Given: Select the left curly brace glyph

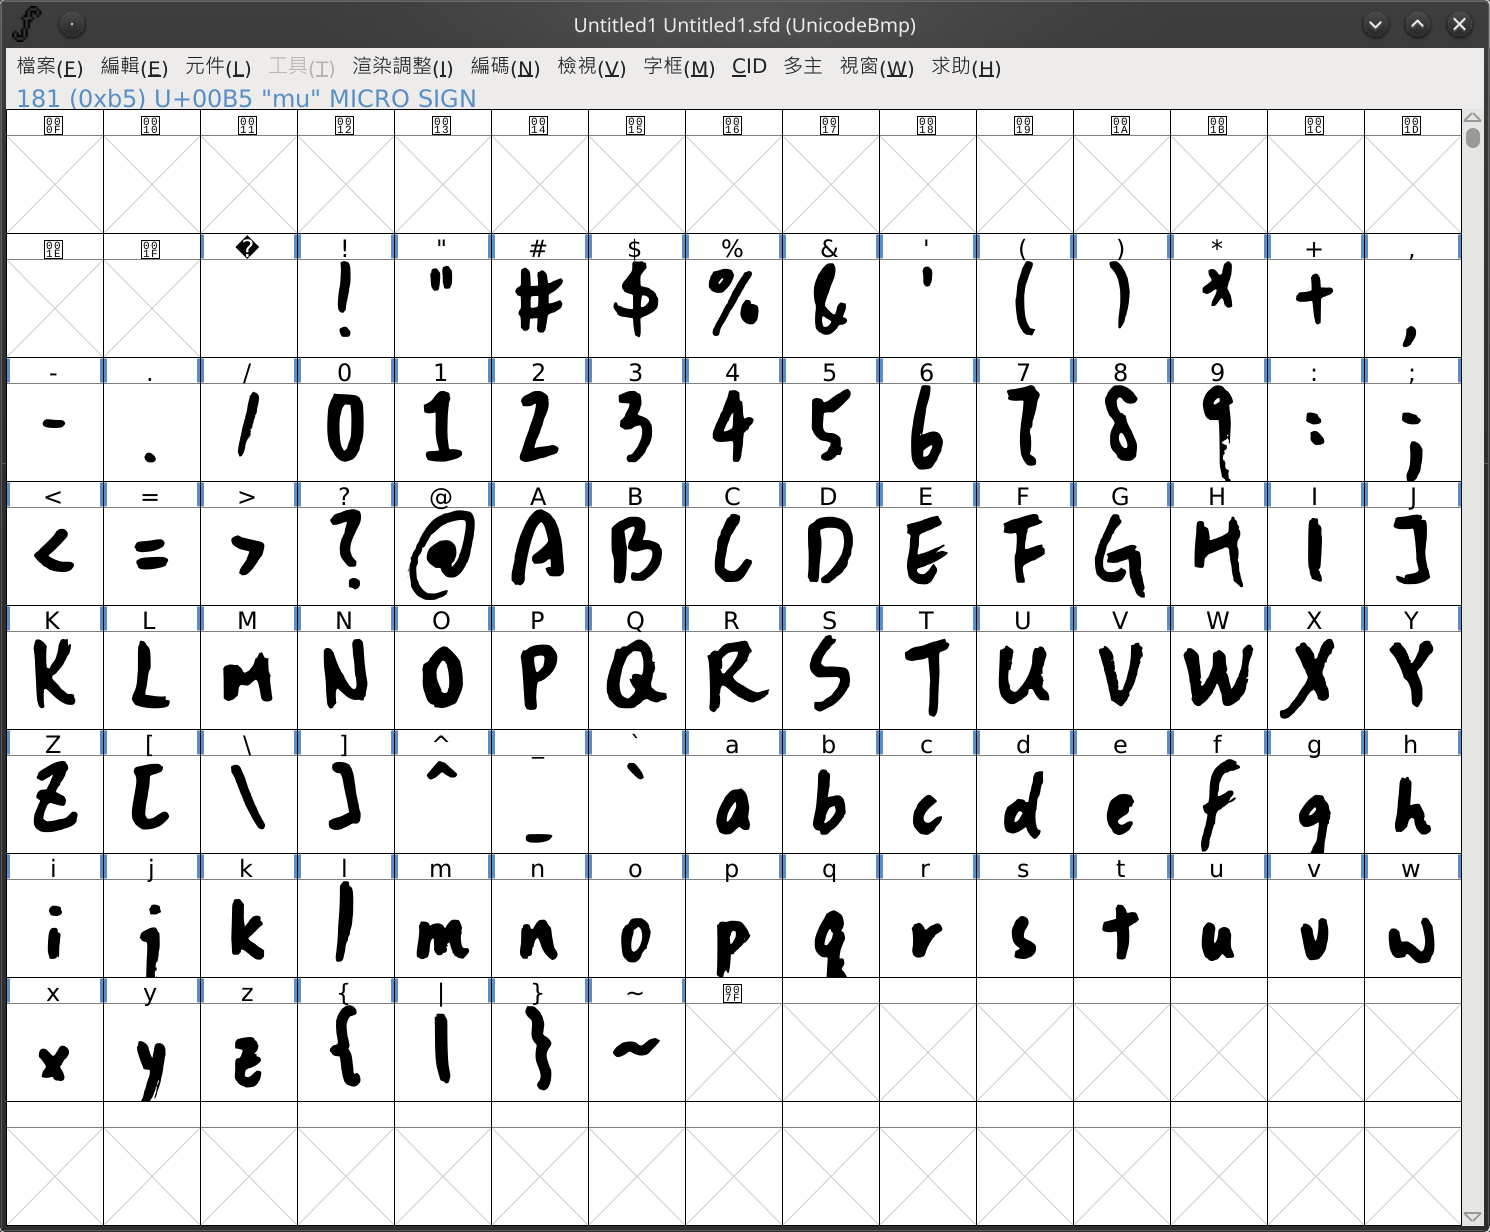Looking at the screenshot, I should 345,1052.
